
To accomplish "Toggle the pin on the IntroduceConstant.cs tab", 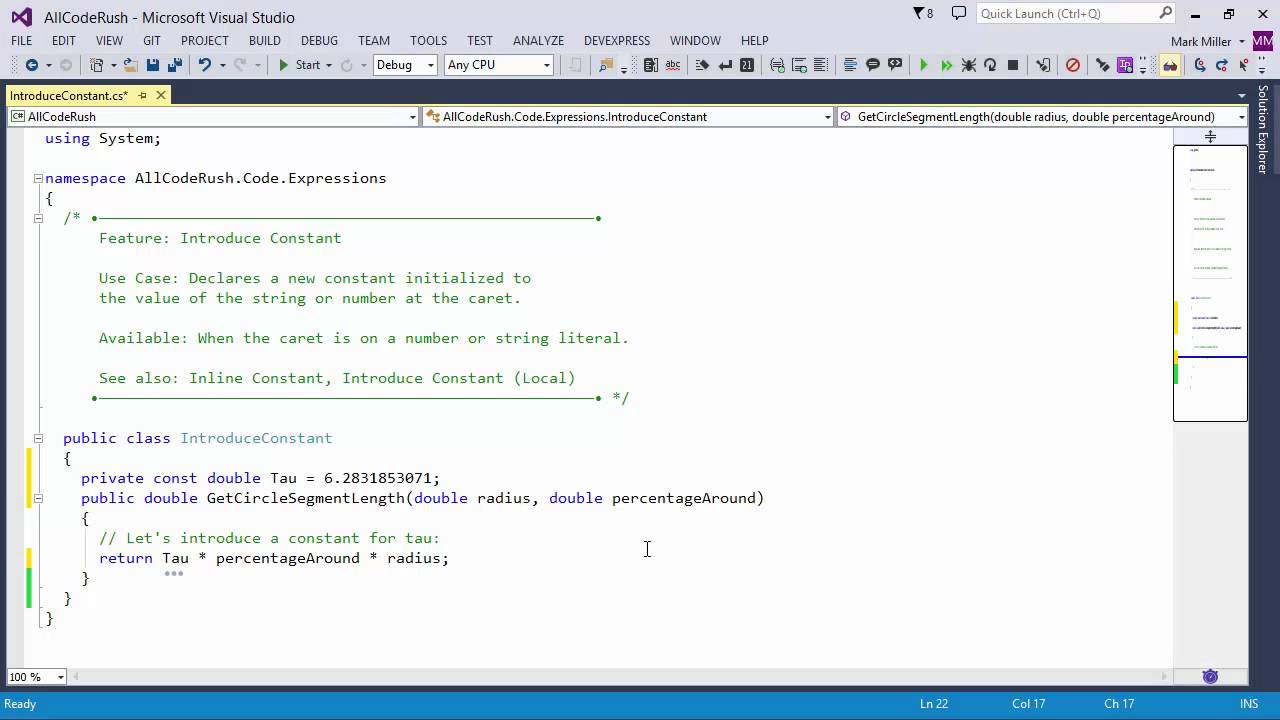I will pos(143,95).
